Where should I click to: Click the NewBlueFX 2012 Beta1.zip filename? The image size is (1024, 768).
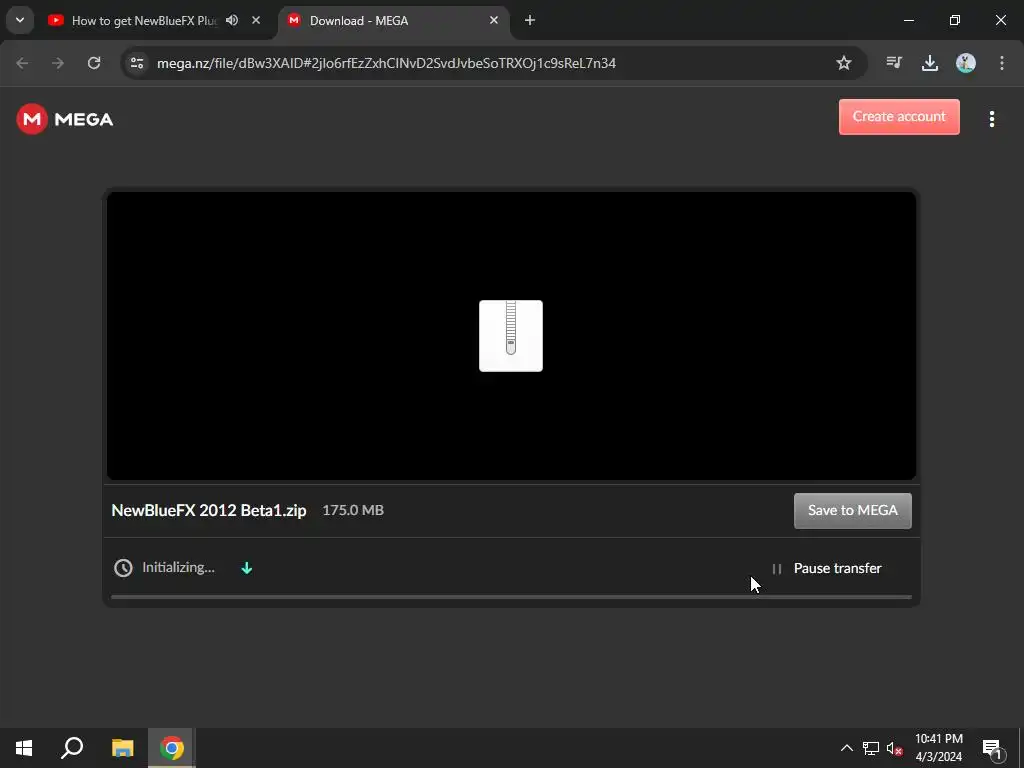point(209,510)
